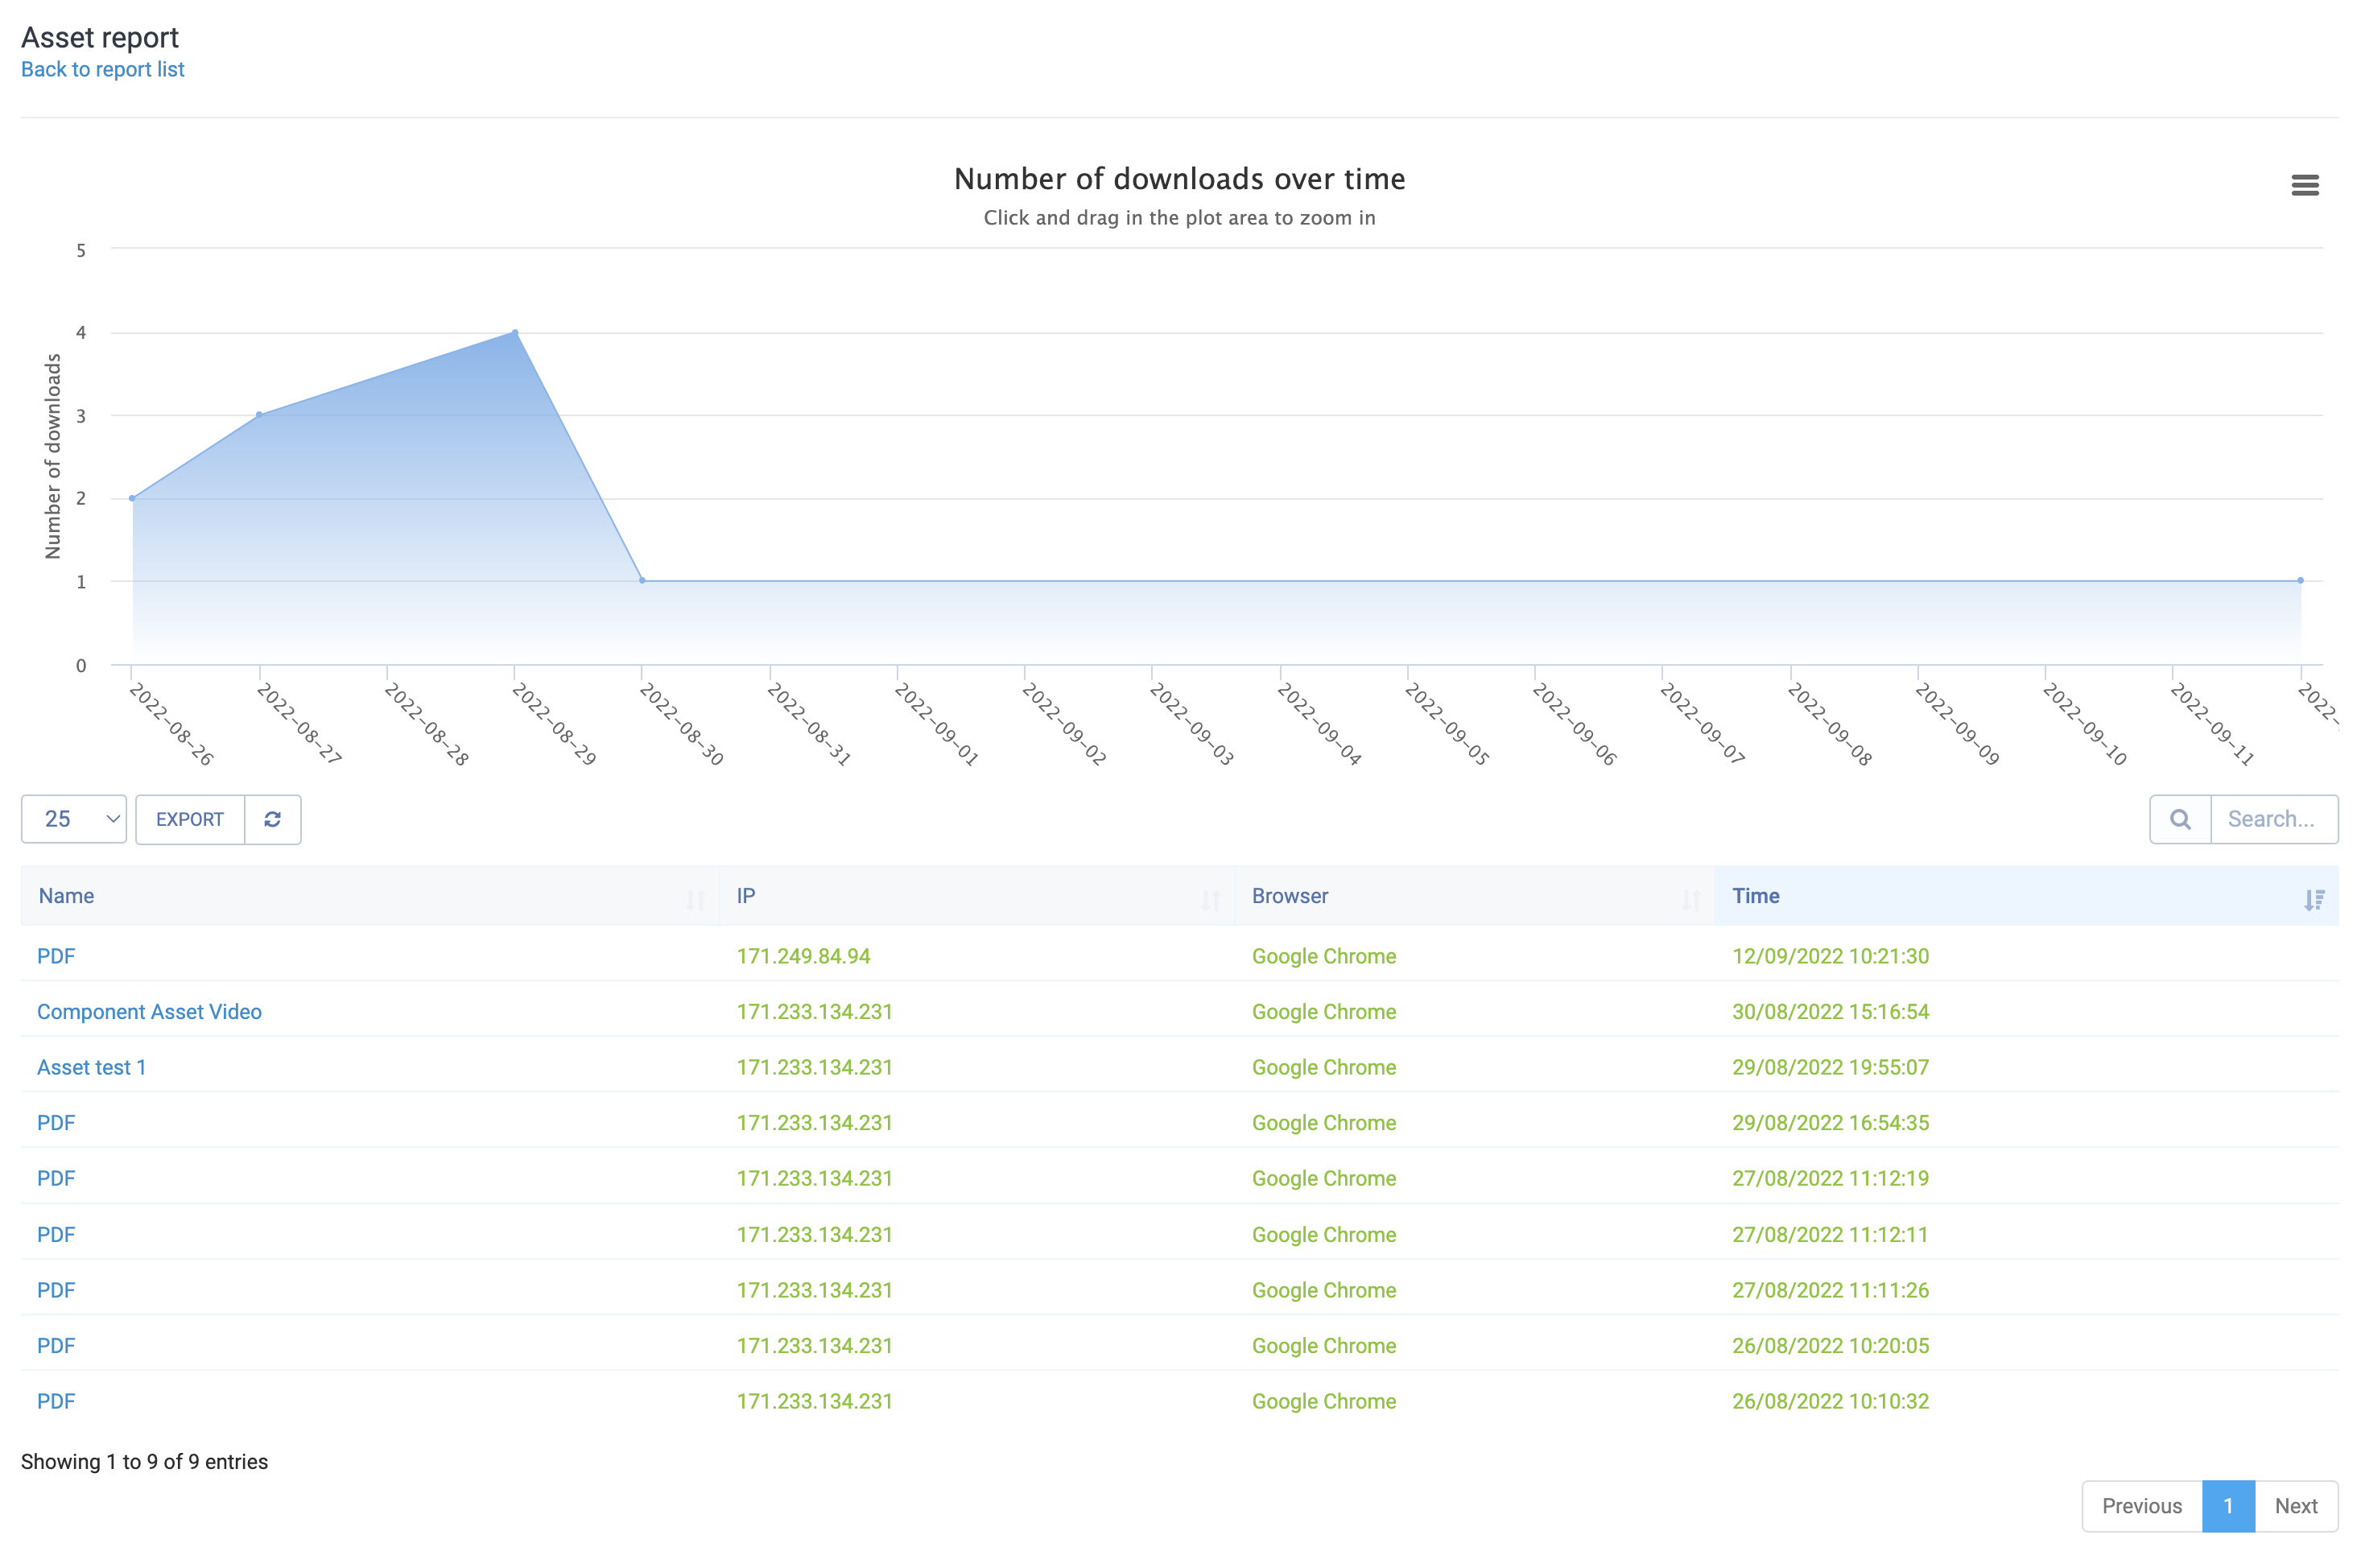This screenshot has height=1568, width=2357.
Task: Click the EXPORT button
Action: click(x=190, y=819)
